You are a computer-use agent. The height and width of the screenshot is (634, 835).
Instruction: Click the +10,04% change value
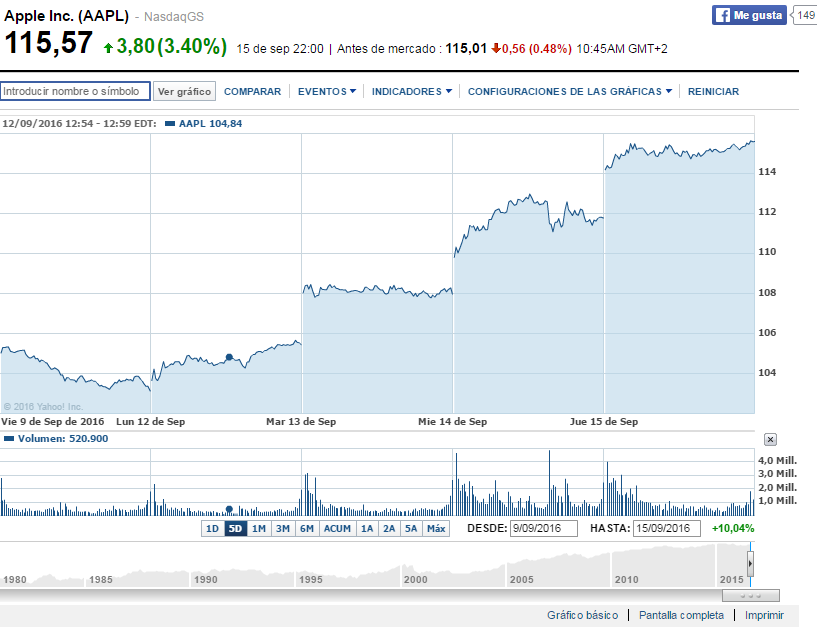[733, 529]
